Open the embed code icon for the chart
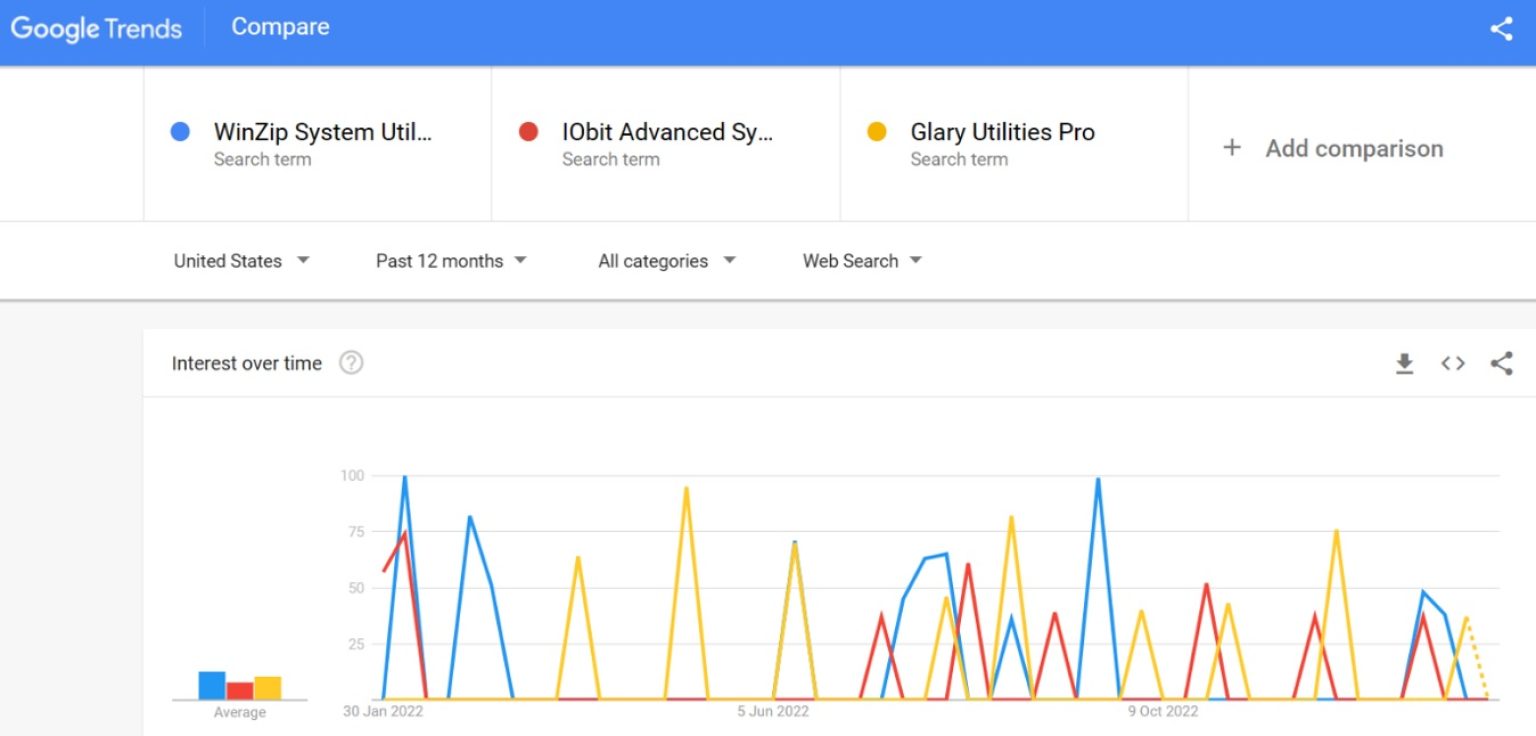The width and height of the screenshot is (1536, 736). tap(1453, 364)
